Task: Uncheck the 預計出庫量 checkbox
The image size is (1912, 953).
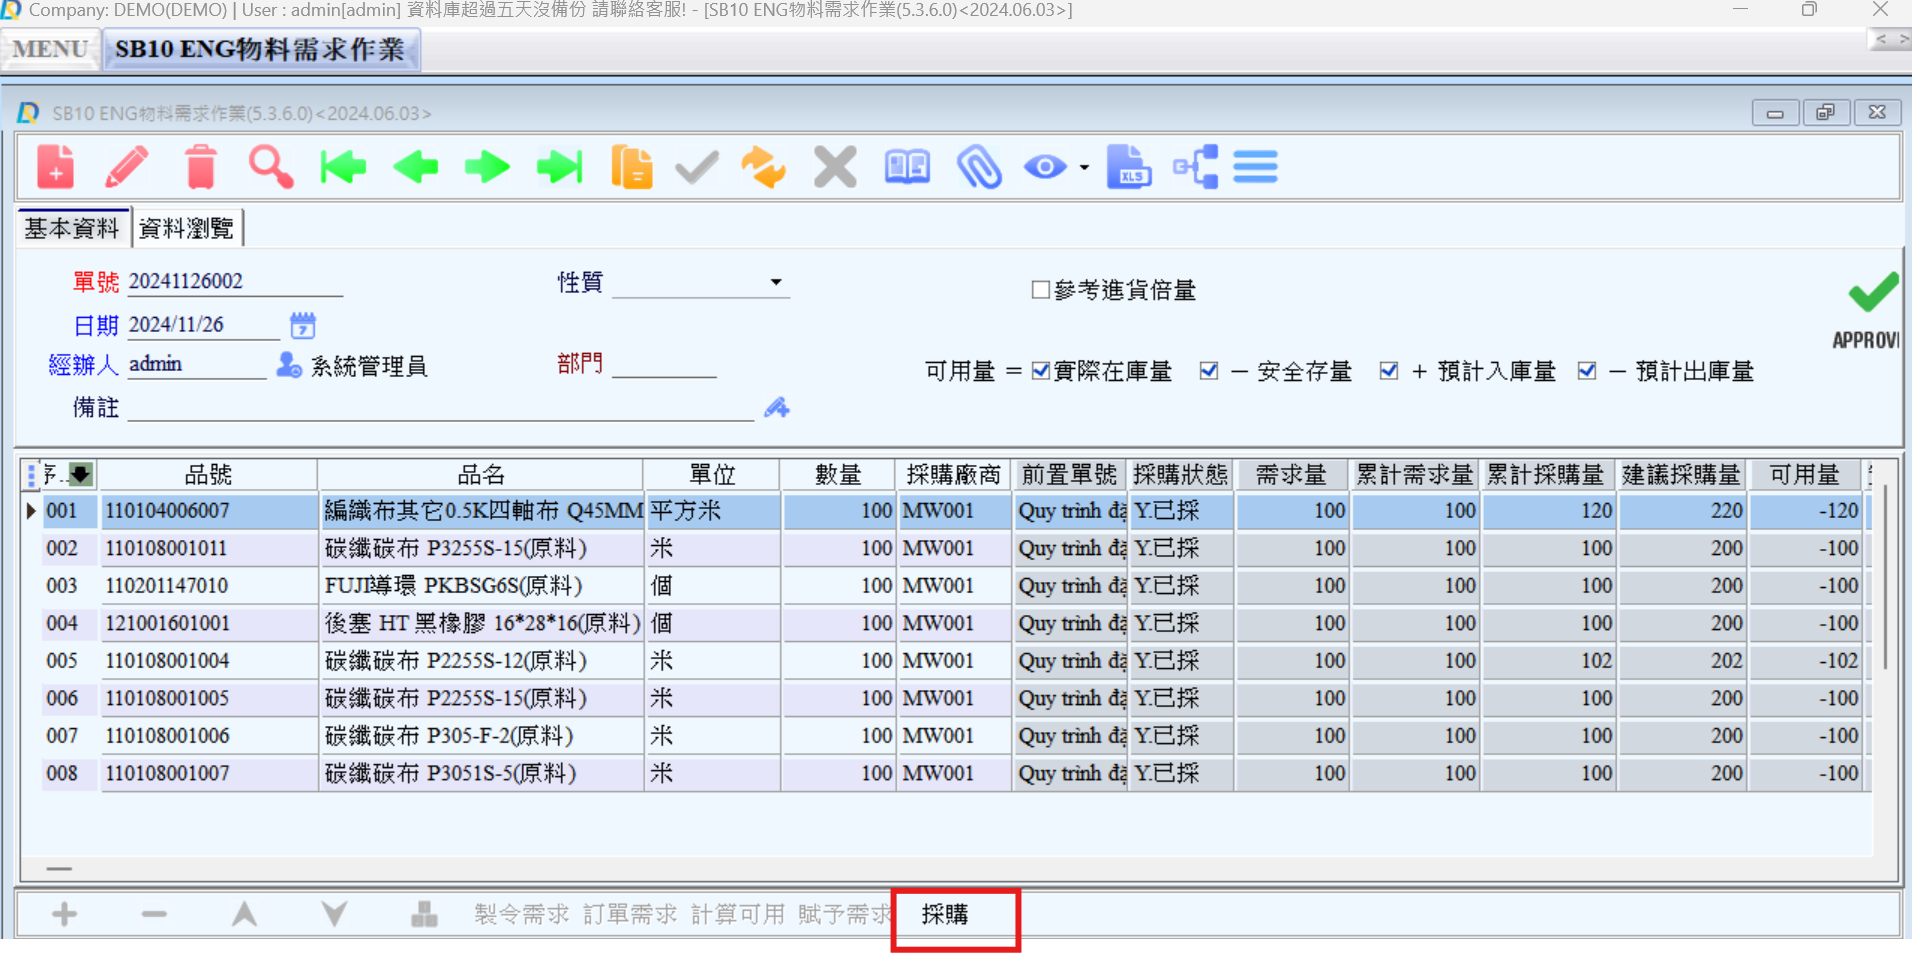Action: pyautogui.click(x=1587, y=371)
